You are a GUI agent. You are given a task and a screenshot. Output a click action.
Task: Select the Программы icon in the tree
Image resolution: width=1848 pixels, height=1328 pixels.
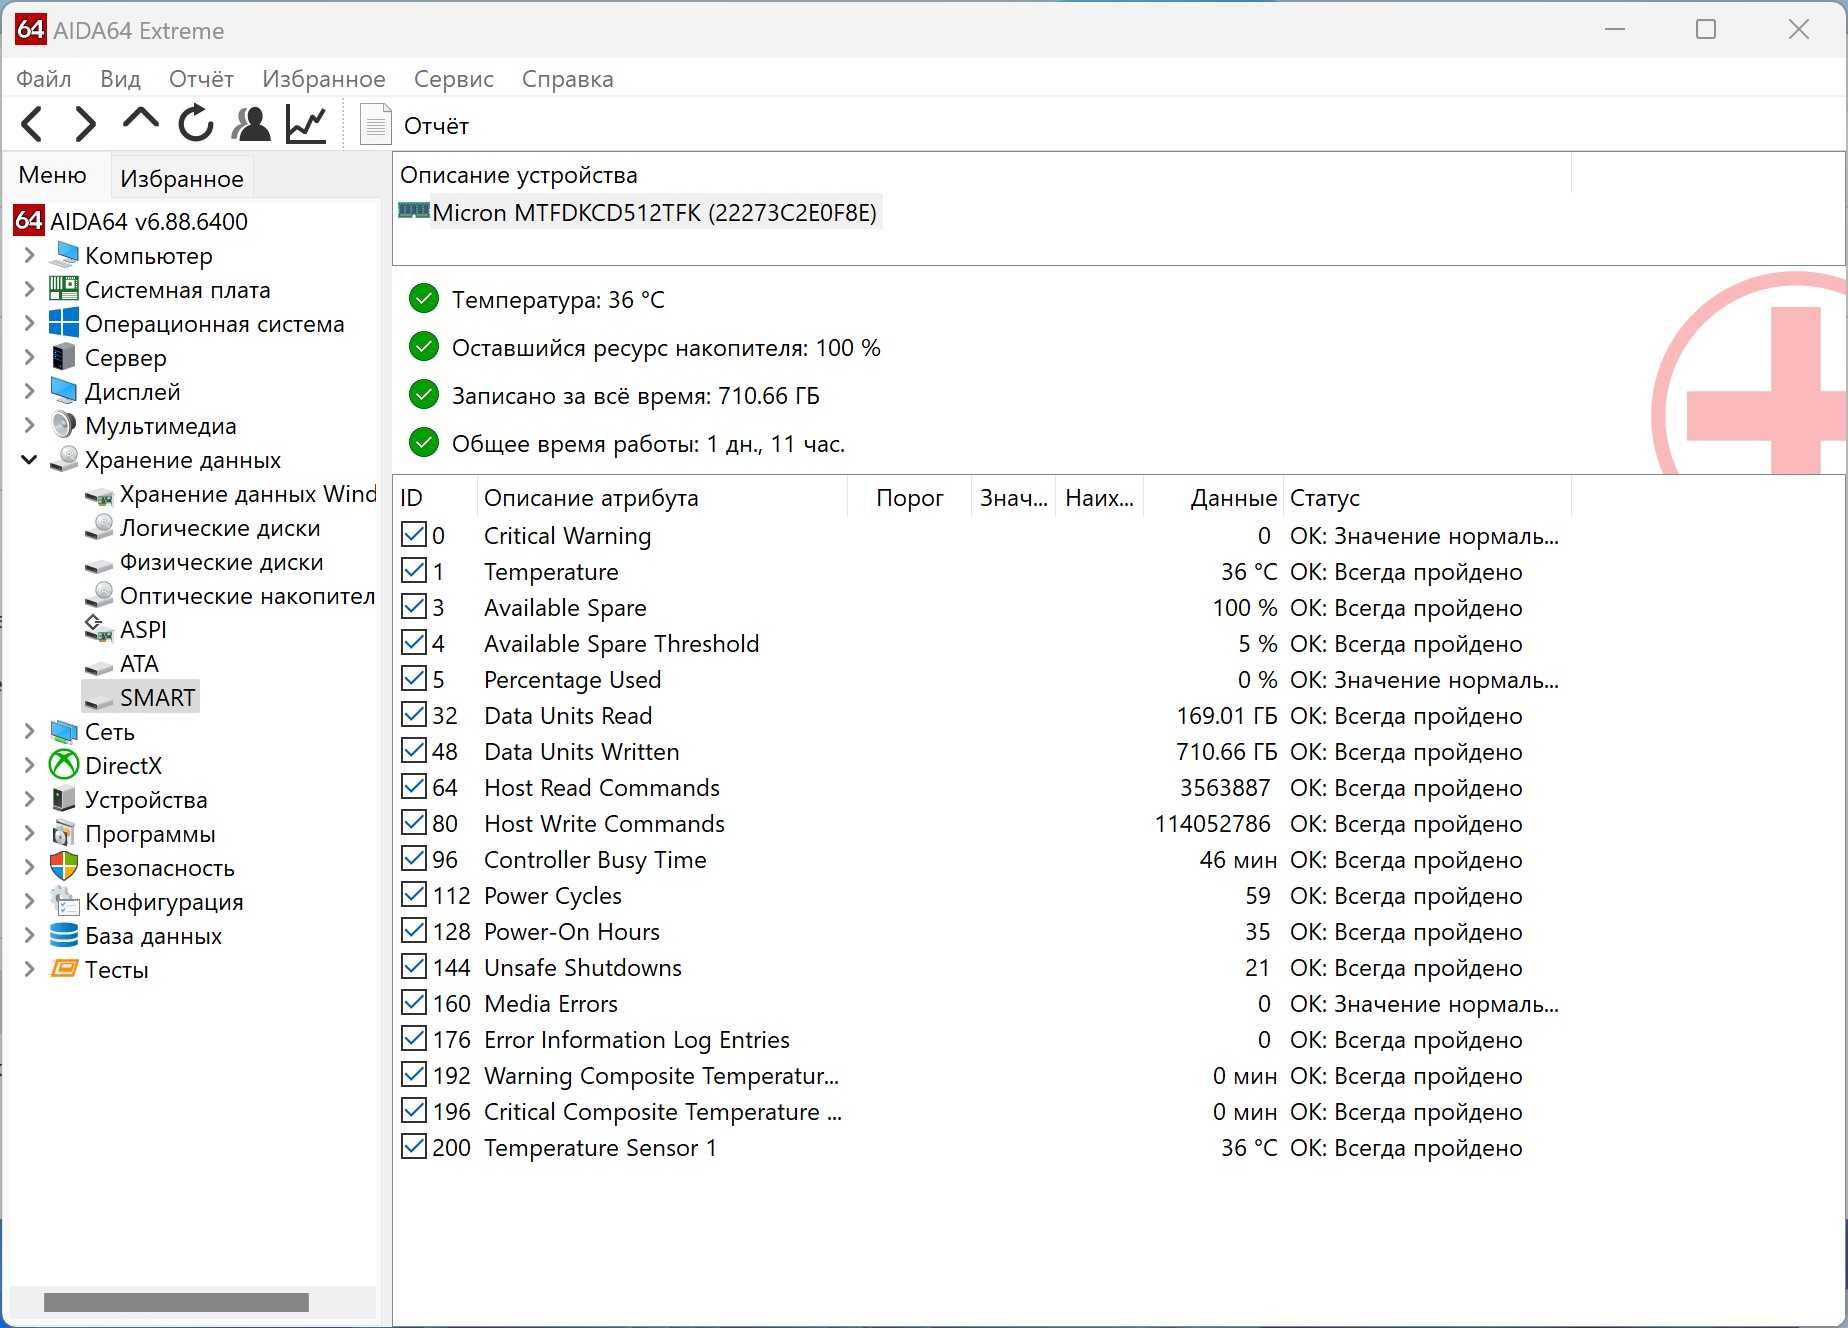[64, 833]
